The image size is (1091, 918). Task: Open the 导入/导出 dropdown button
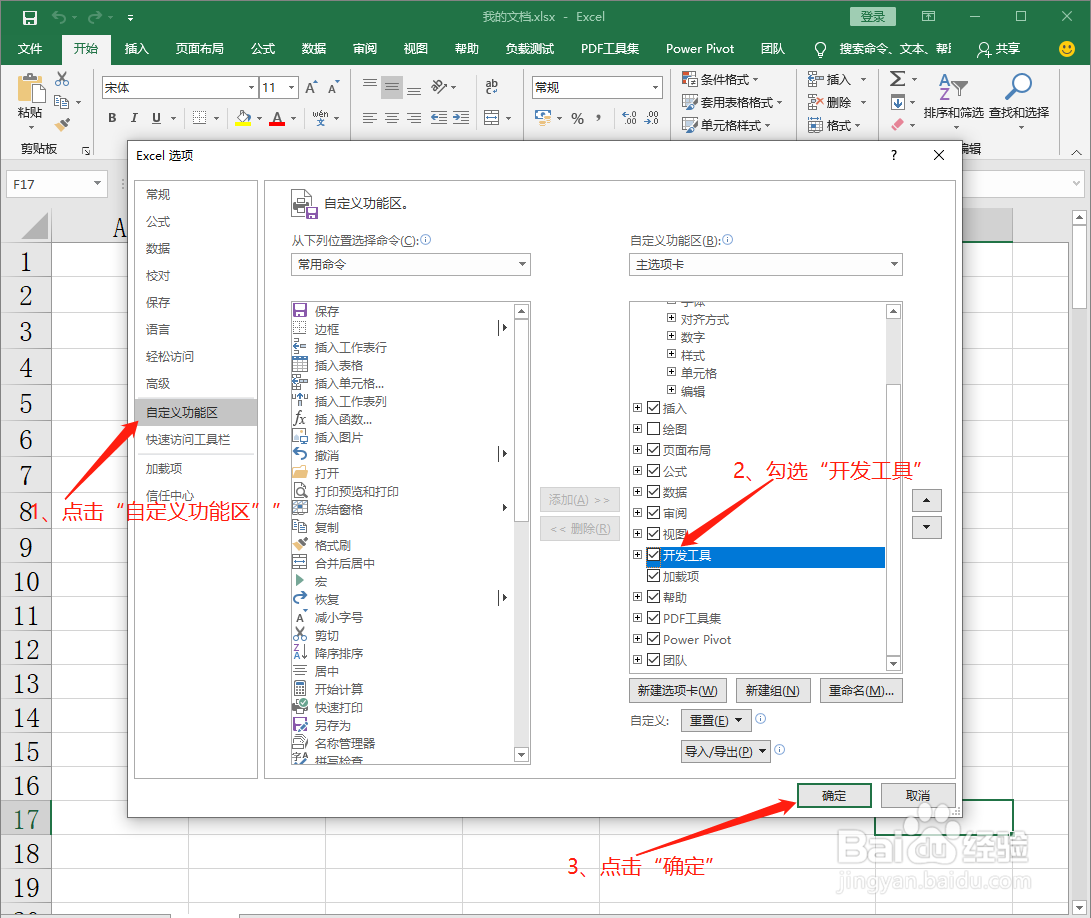726,751
